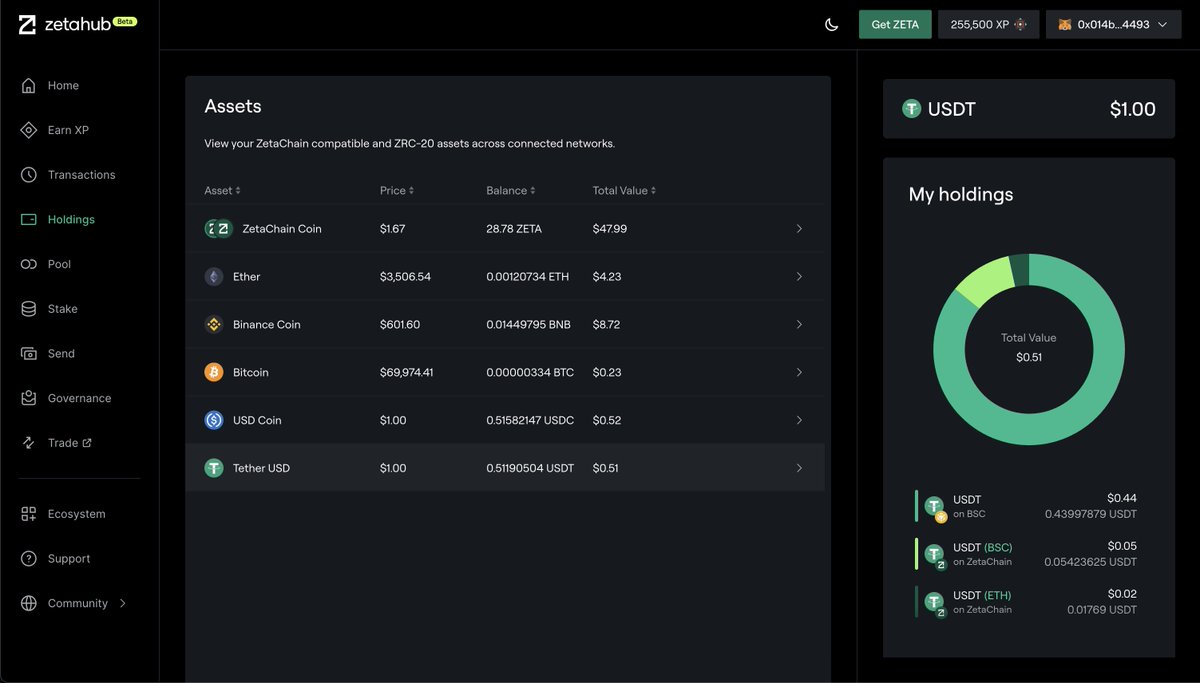The height and width of the screenshot is (683, 1200).
Task: Click the Support question mark icon
Action: click(x=29, y=559)
